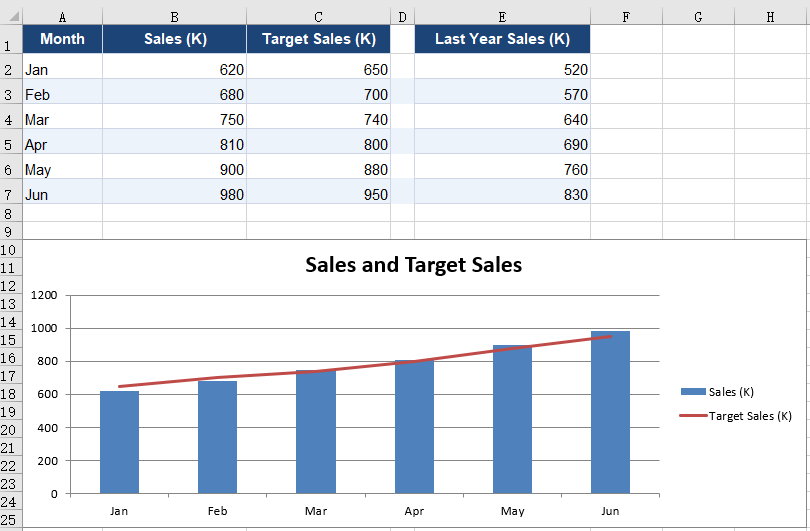
Task: Click the Feb bar in the chart
Action: (217, 438)
